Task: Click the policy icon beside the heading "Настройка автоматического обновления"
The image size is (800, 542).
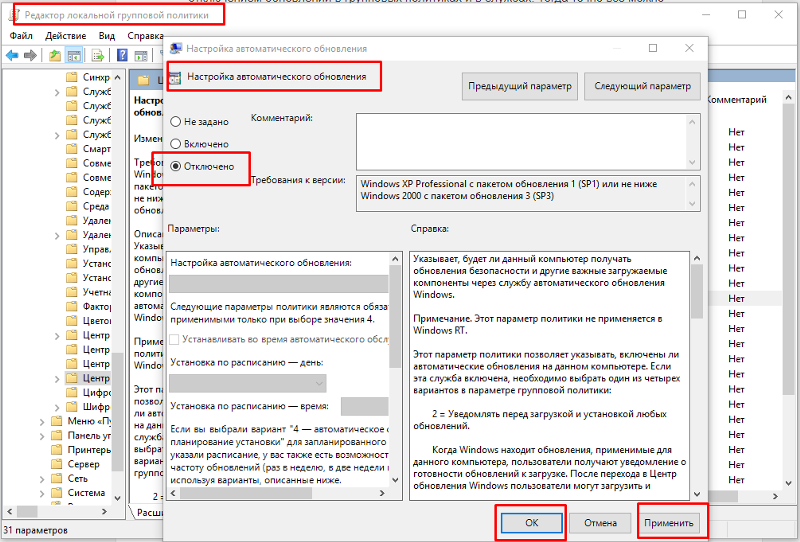Action: [175, 78]
